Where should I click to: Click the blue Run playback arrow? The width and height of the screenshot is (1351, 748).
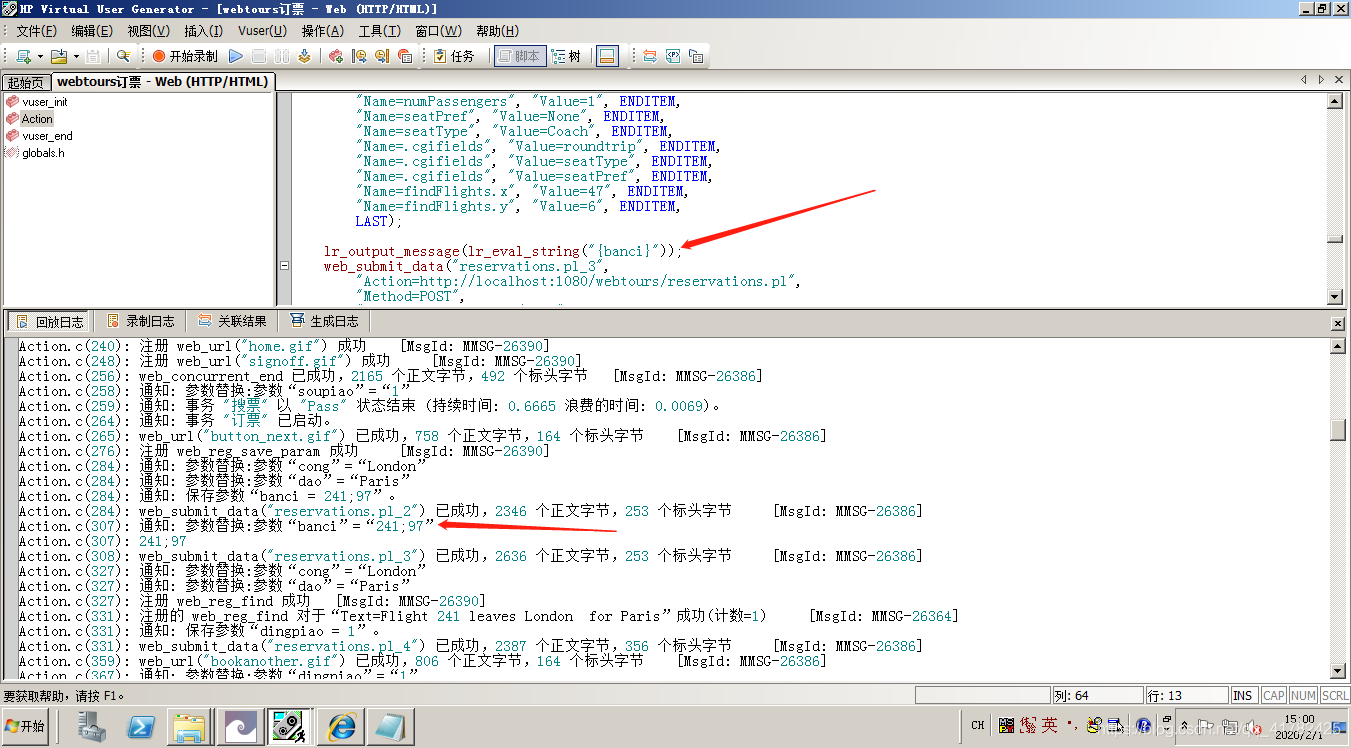(236, 56)
